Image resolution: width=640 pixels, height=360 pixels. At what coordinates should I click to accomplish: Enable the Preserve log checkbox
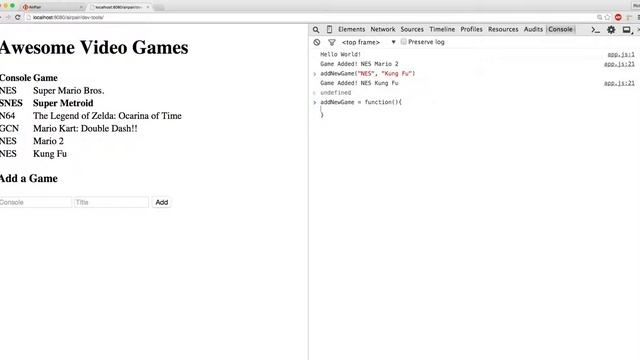(x=404, y=42)
